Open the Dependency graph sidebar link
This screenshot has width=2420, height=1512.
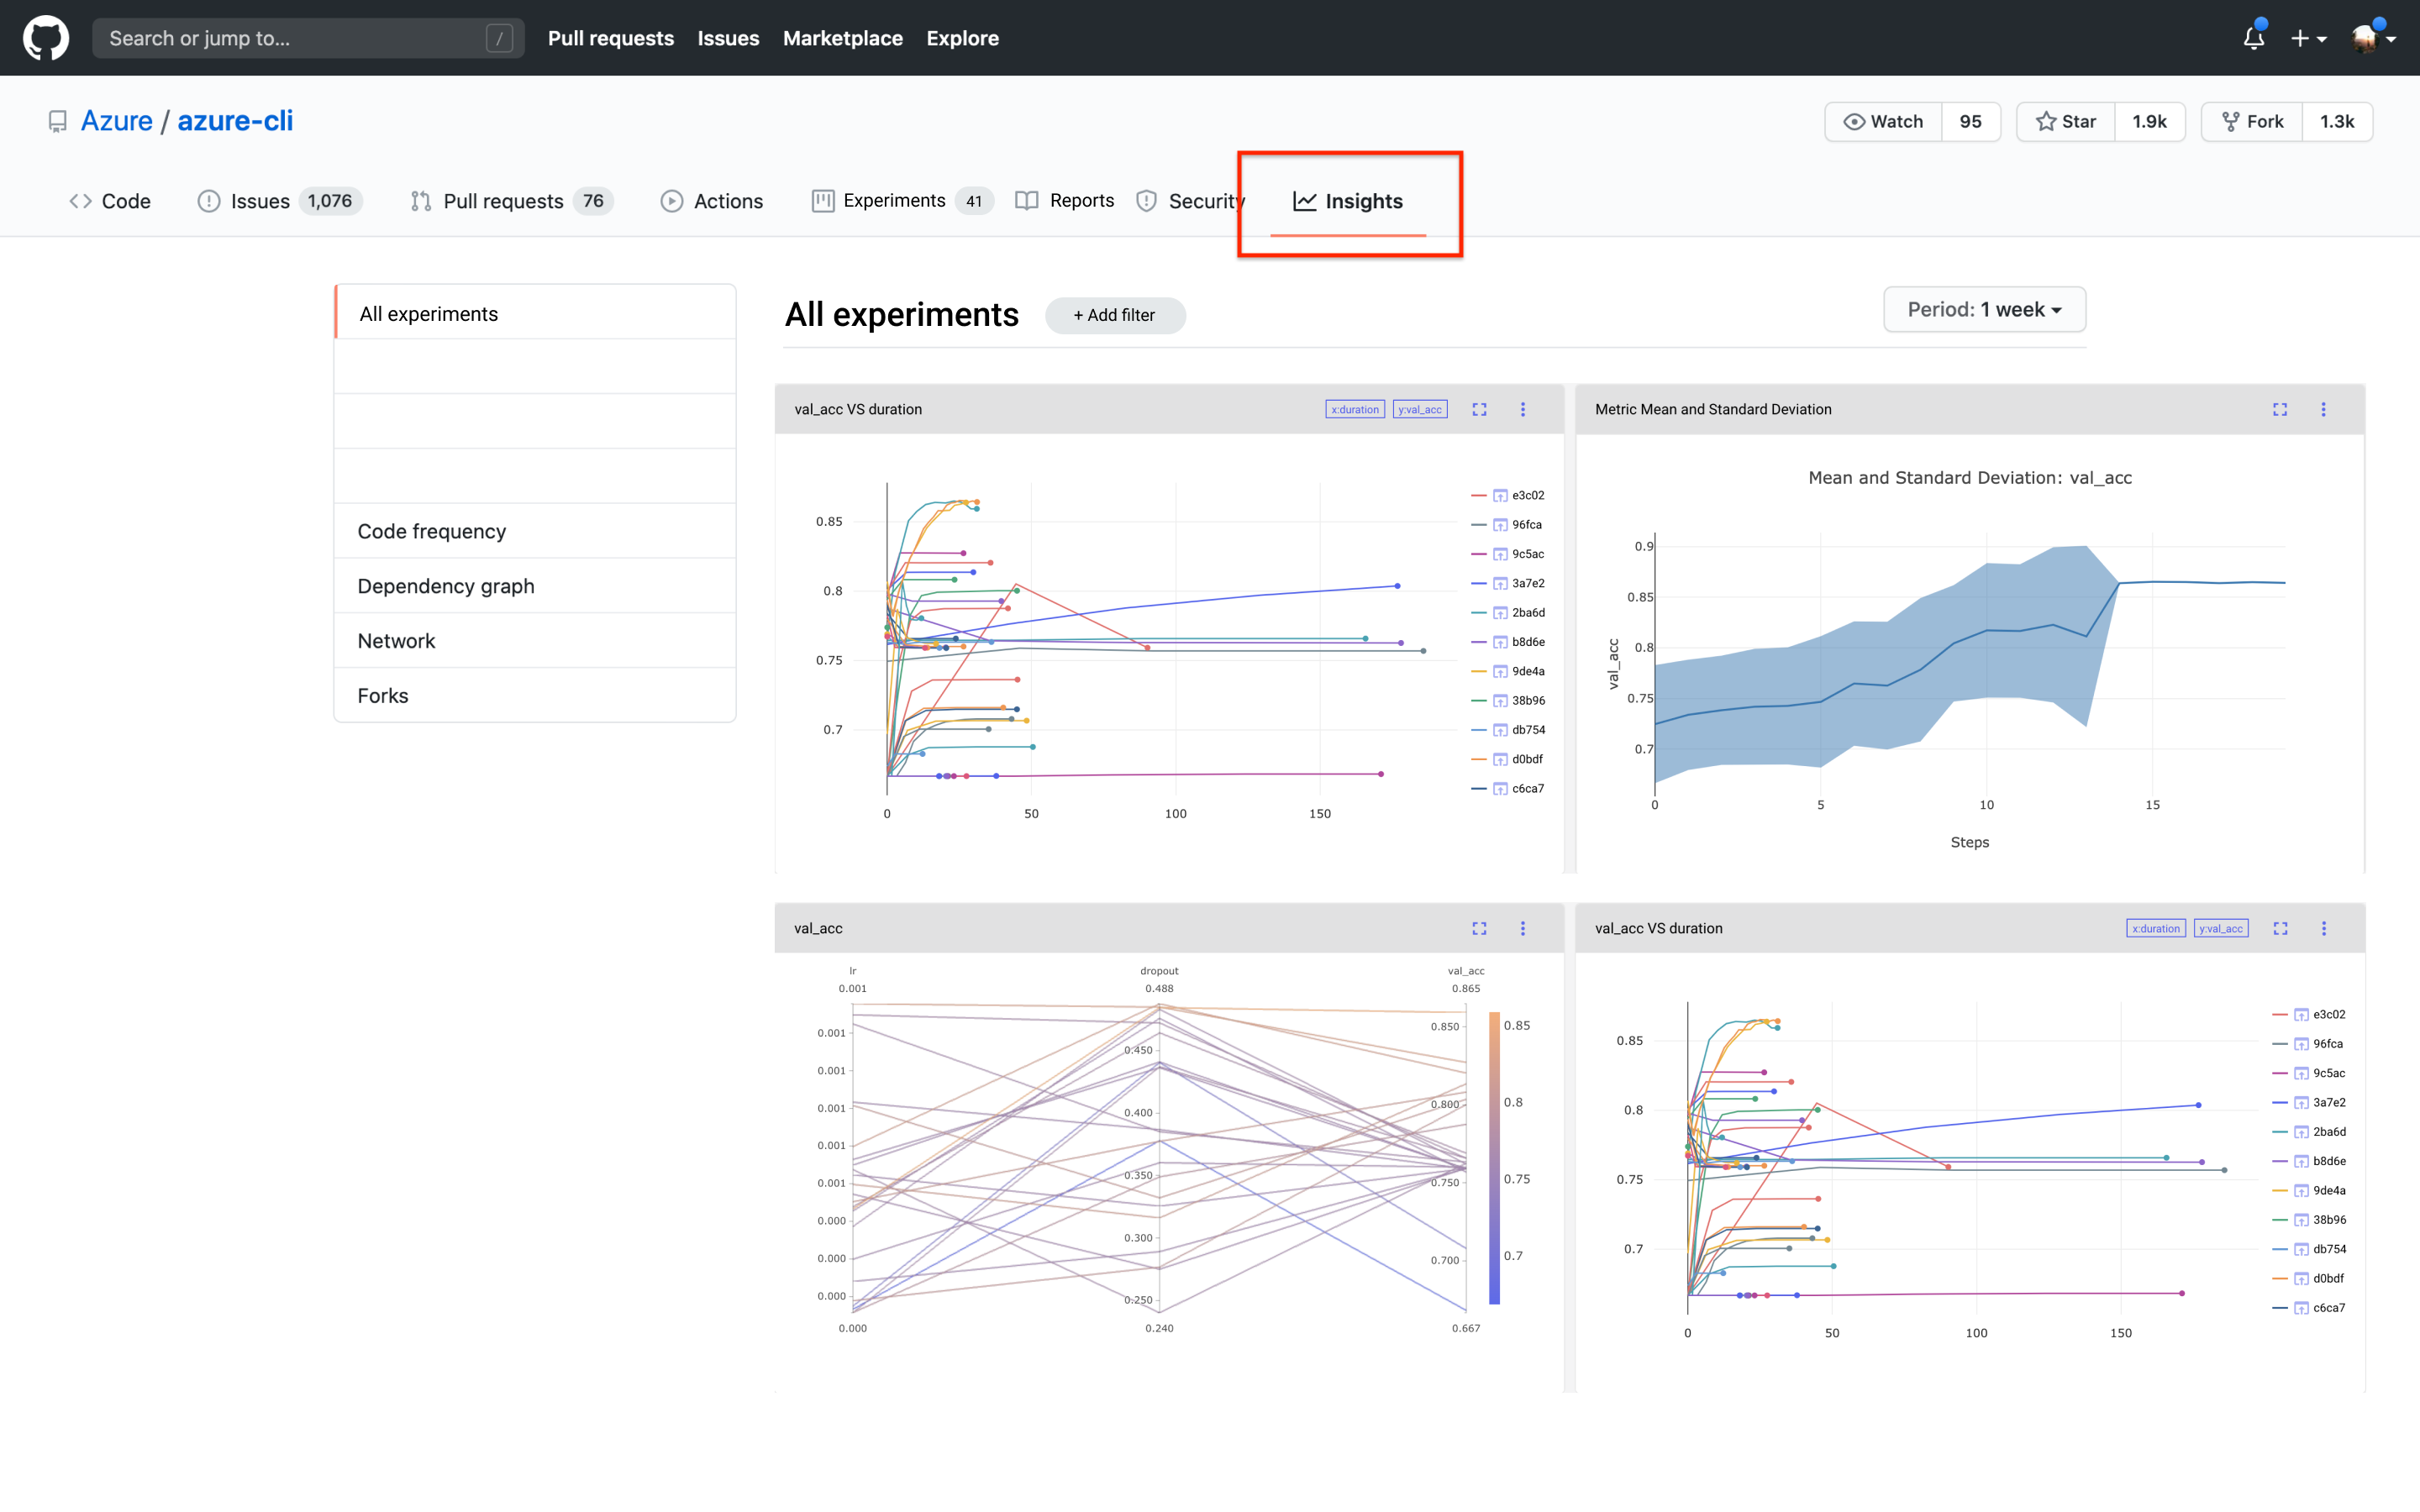click(446, 586)
